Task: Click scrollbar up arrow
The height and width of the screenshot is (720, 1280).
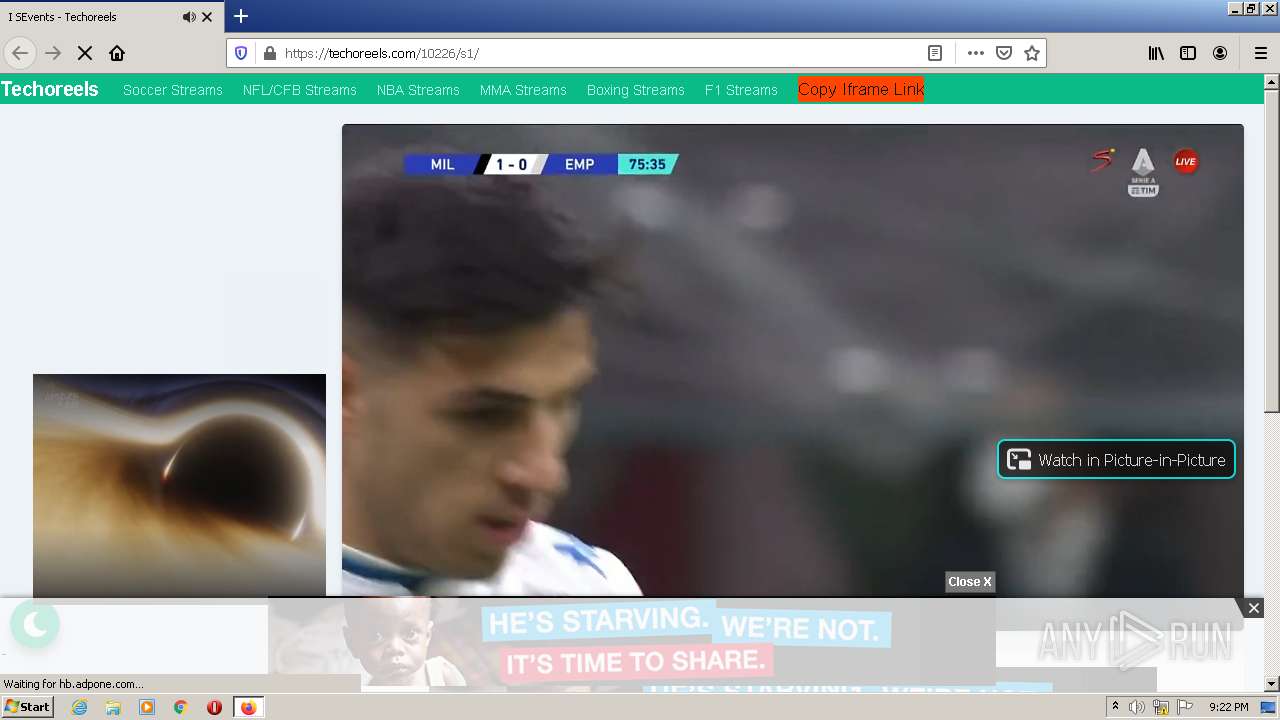Action: coord(1271,81)
